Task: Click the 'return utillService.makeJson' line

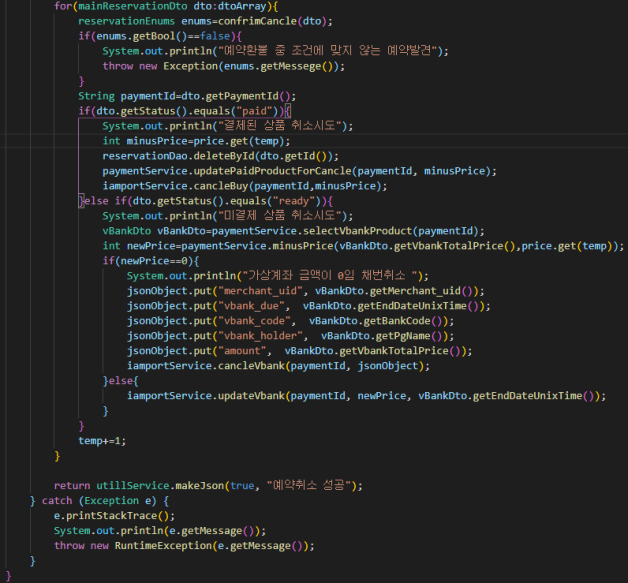Action: coord(208,486)
